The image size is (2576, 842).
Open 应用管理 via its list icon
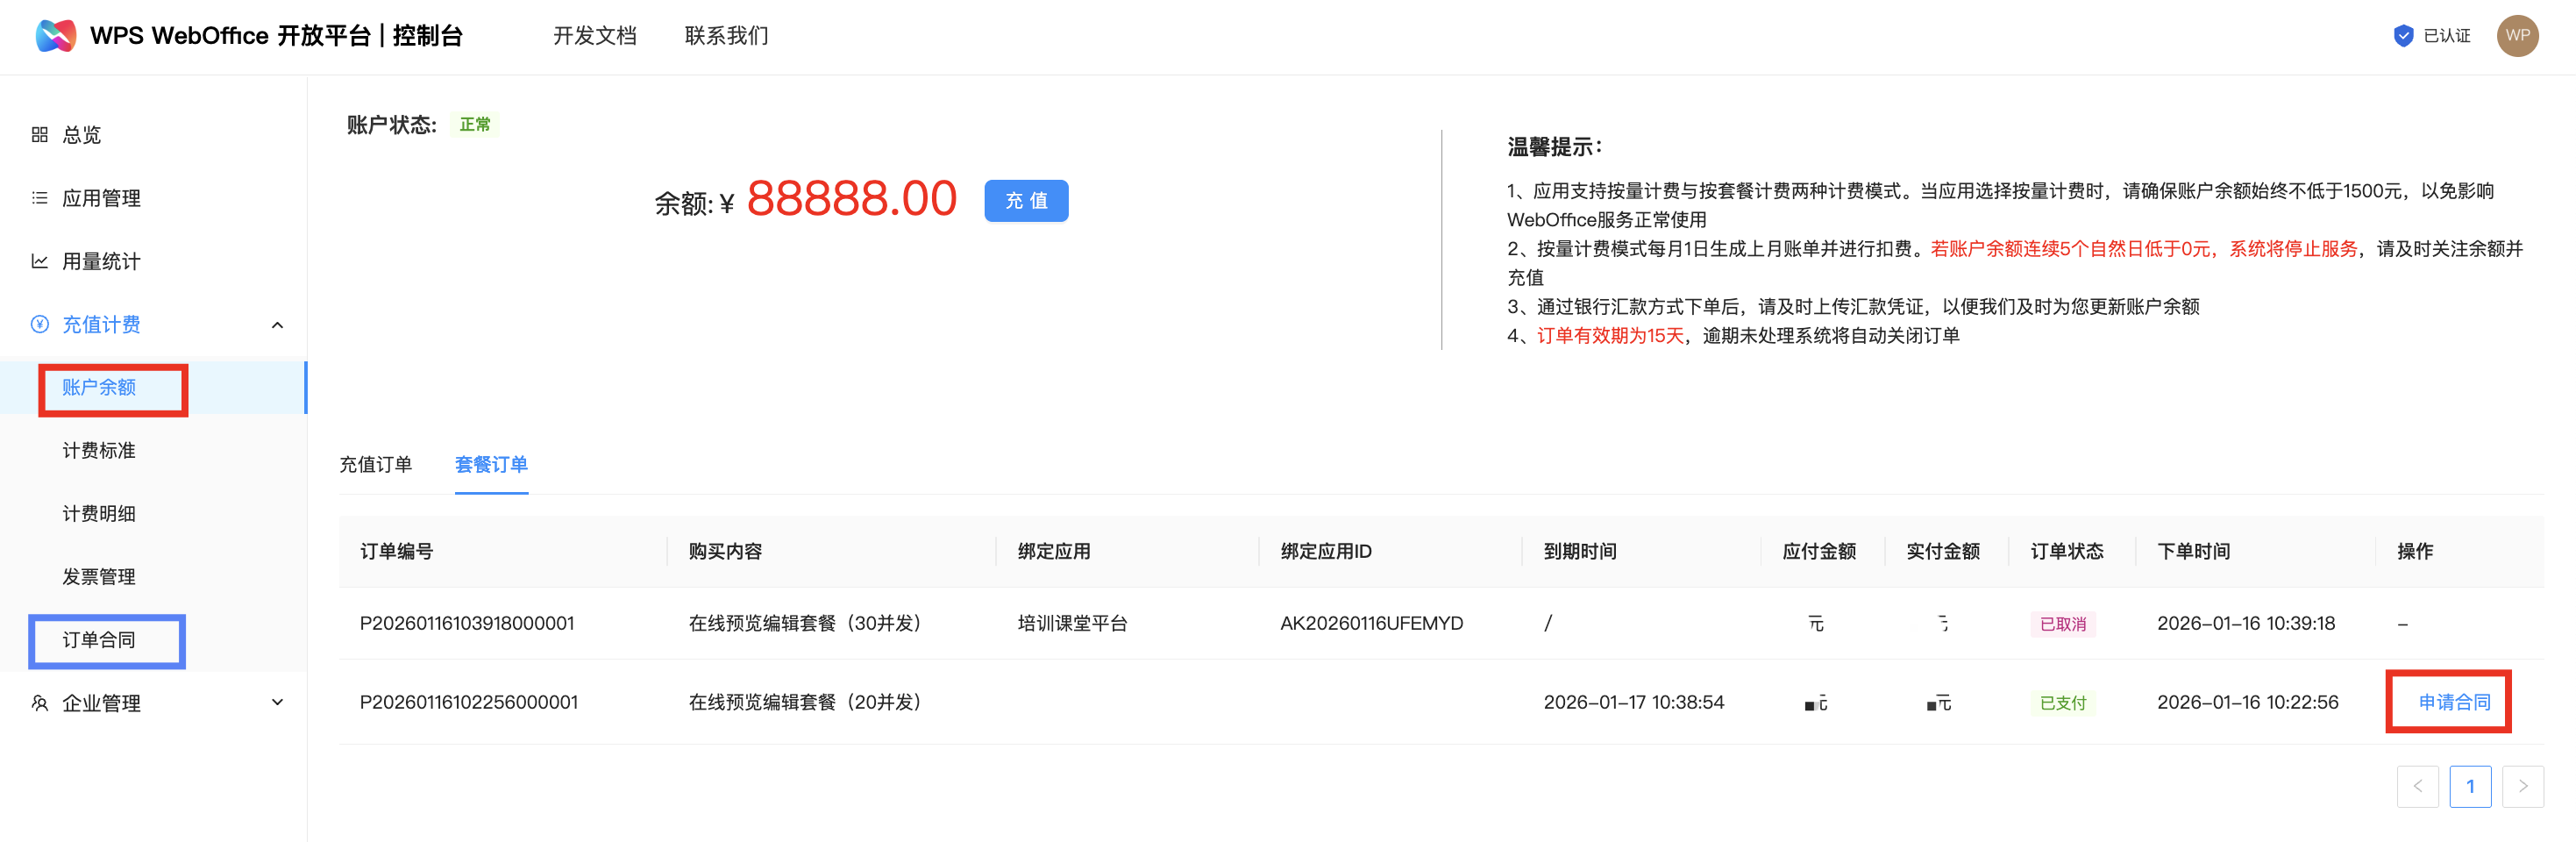pyautogui.click(x=40, y=198)
